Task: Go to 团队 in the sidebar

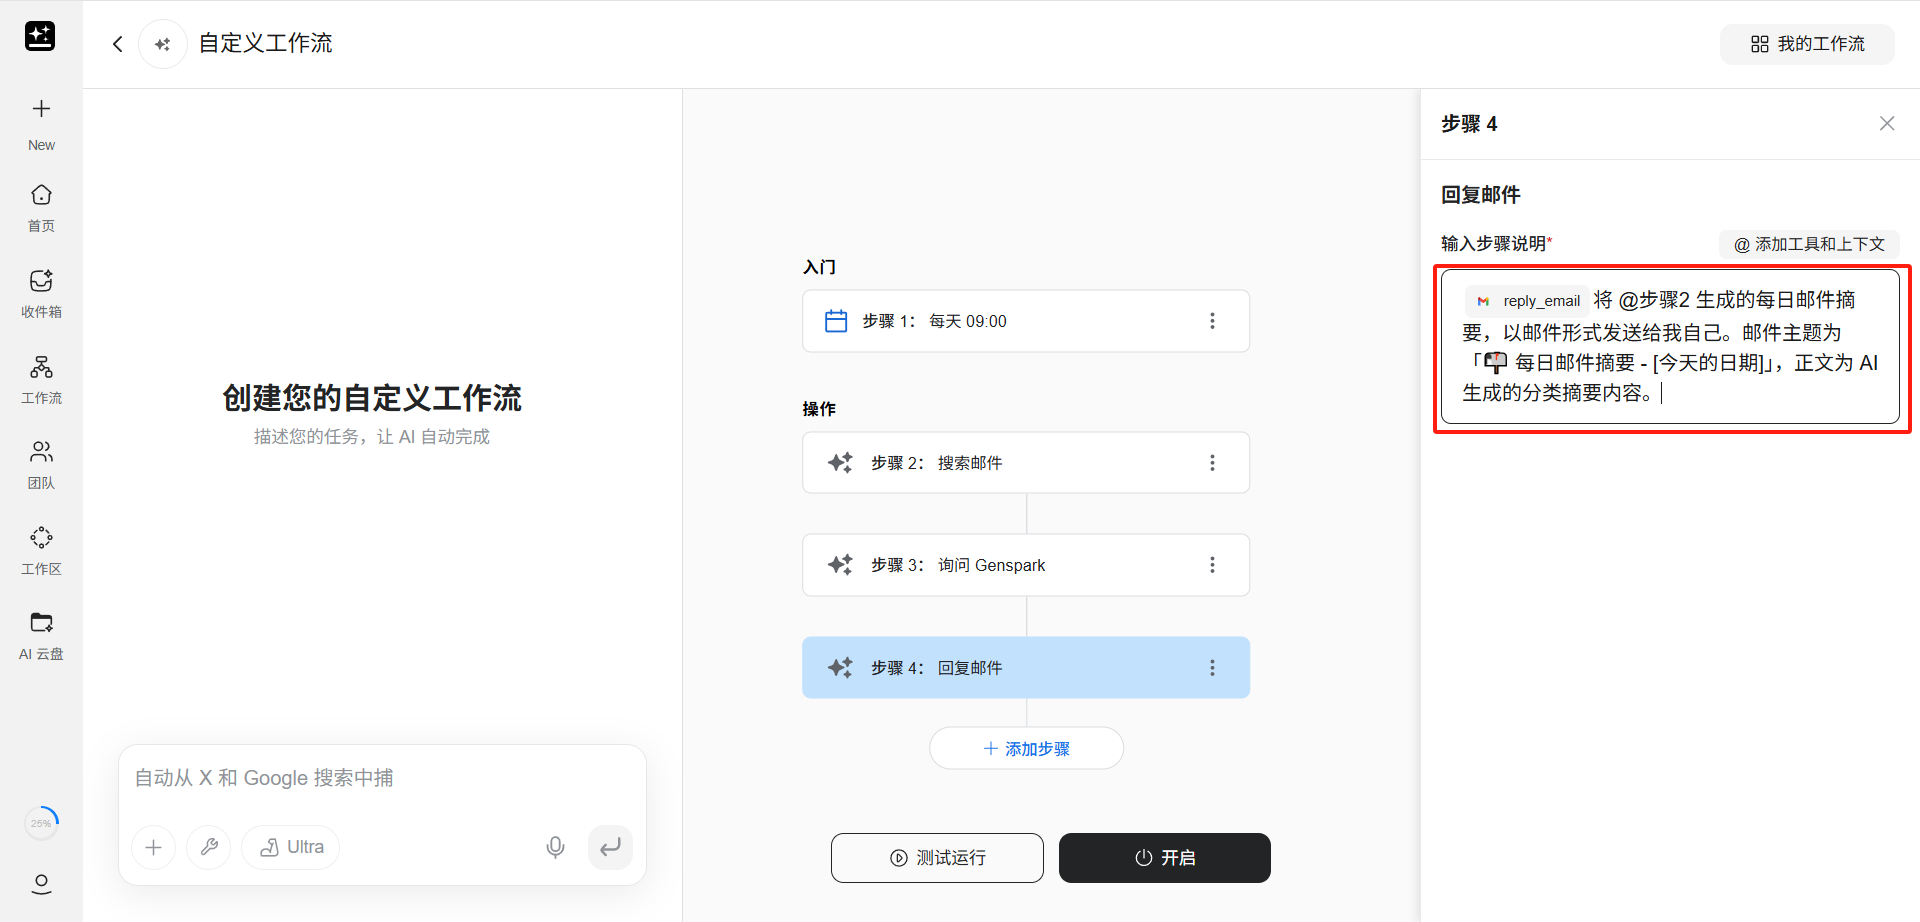Action: (41, 452)
